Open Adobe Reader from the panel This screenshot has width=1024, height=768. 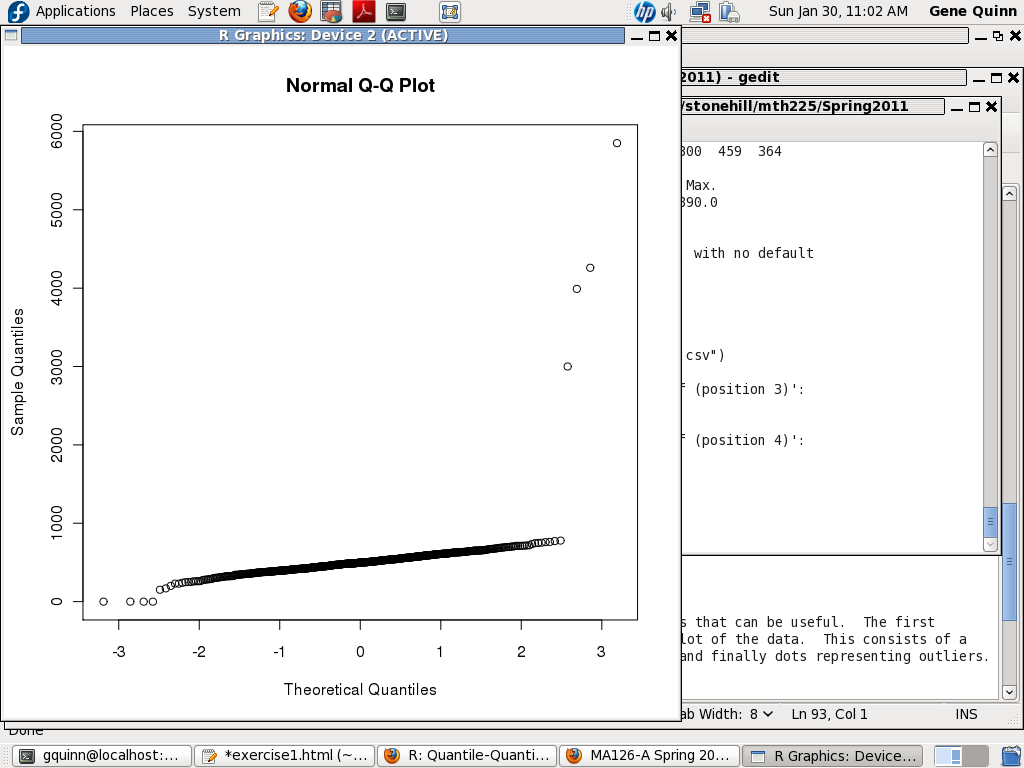pos(364,12)
